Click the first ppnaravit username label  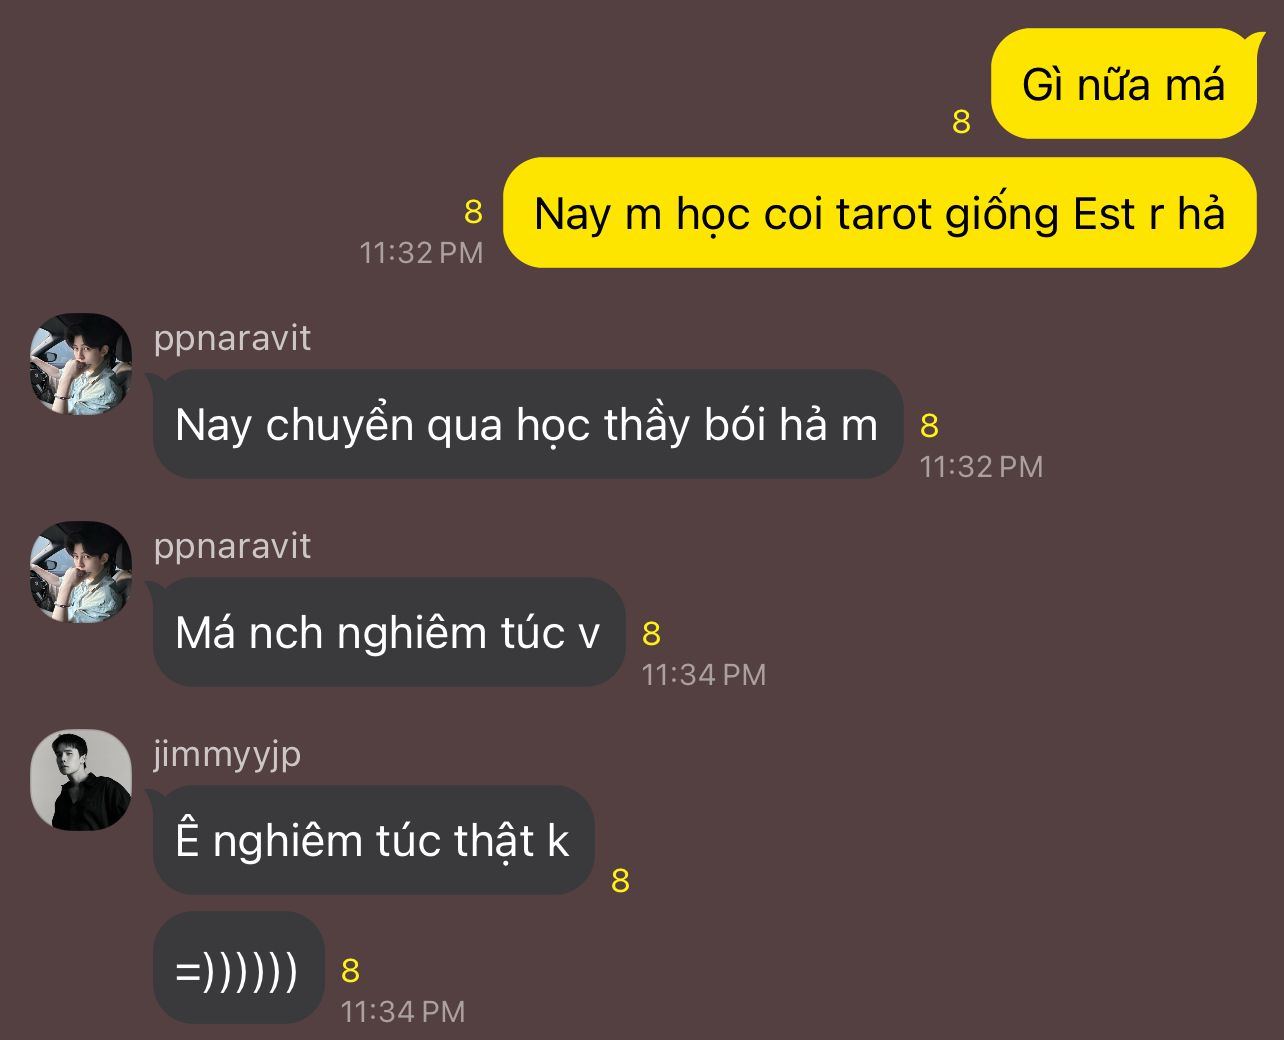click(x=232, y=338)
